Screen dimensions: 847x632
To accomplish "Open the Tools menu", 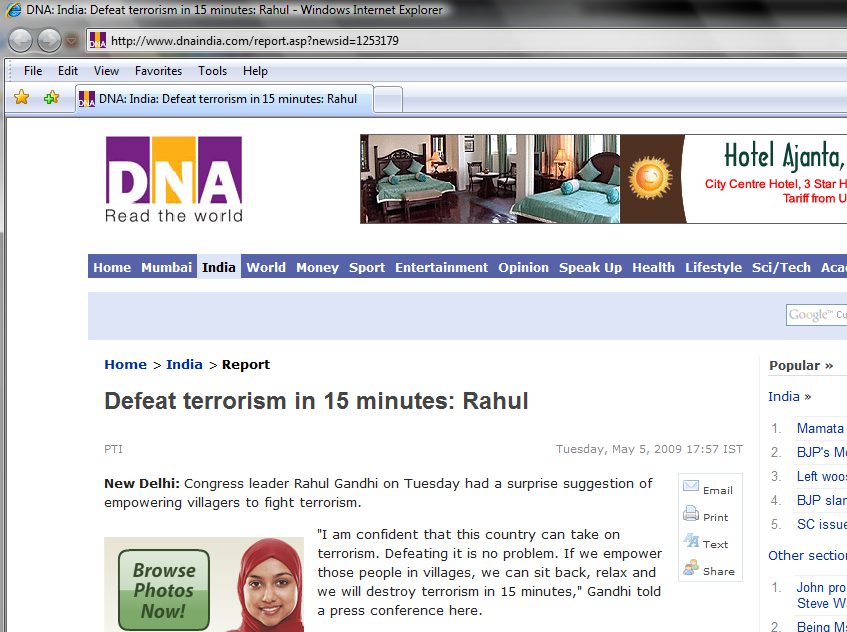I will click(212, 71).
